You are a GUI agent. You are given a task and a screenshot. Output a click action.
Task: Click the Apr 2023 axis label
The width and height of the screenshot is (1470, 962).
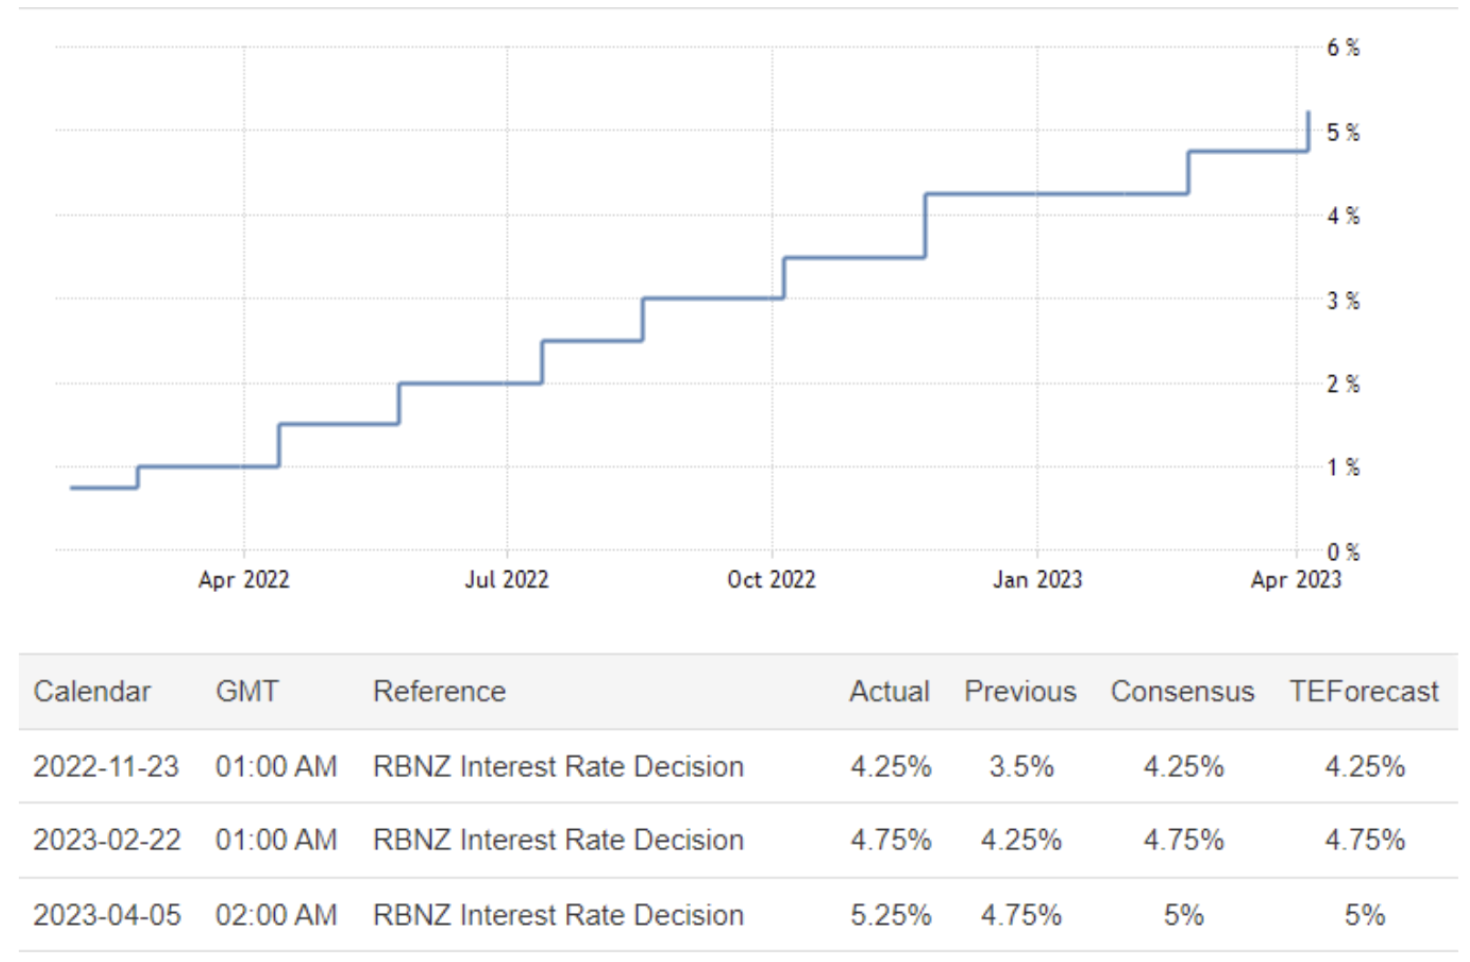pyautogui.click(x=1295, y=580)
